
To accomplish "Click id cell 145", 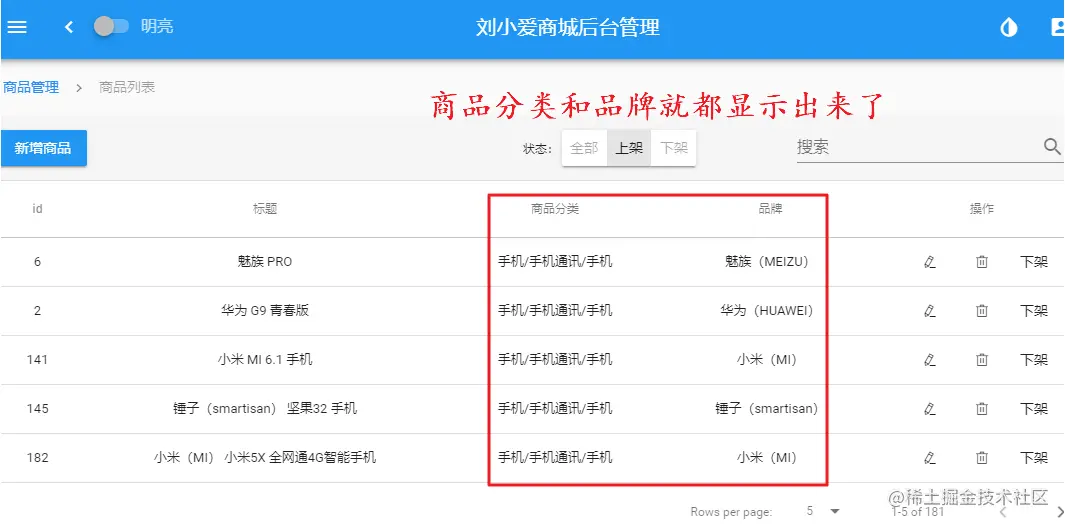I will (x=37, y=408).
